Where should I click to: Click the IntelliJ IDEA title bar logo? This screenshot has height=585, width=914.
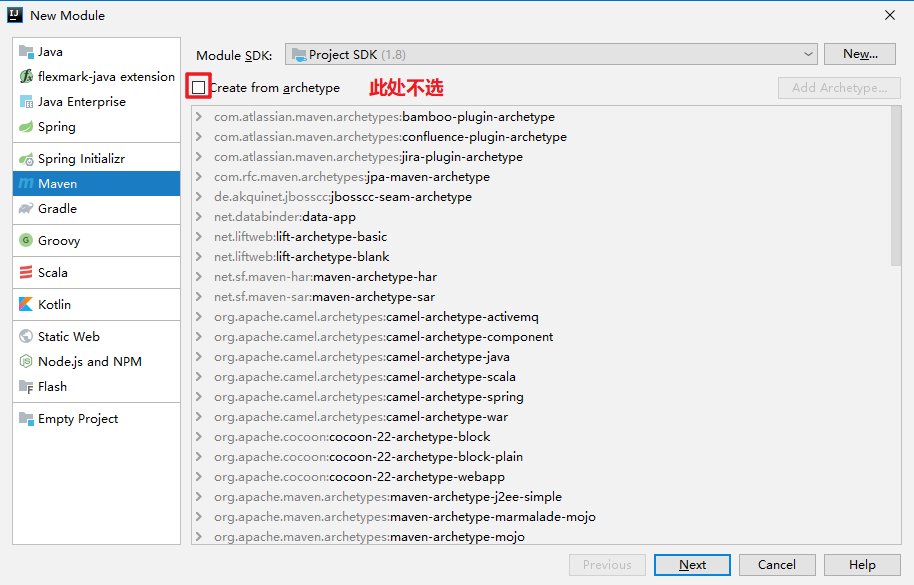click(x=15, y=15)
